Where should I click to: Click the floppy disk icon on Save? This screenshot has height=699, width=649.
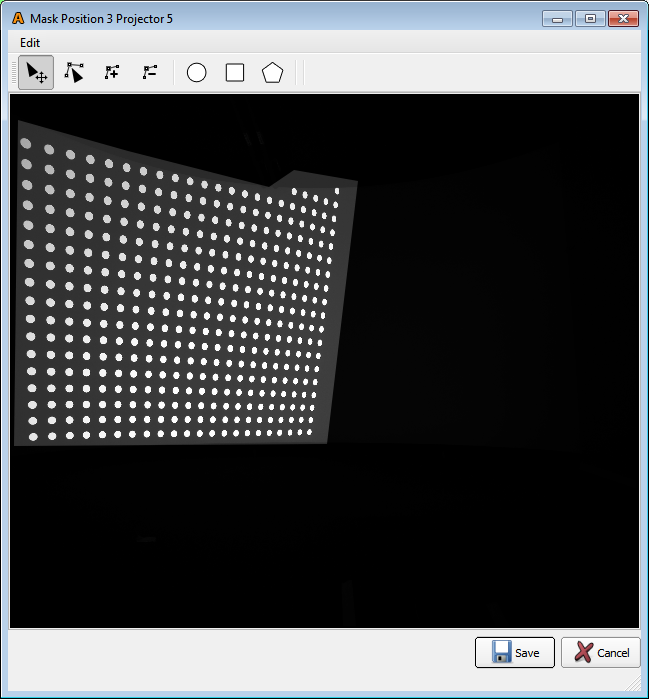(x=502, y=652)
